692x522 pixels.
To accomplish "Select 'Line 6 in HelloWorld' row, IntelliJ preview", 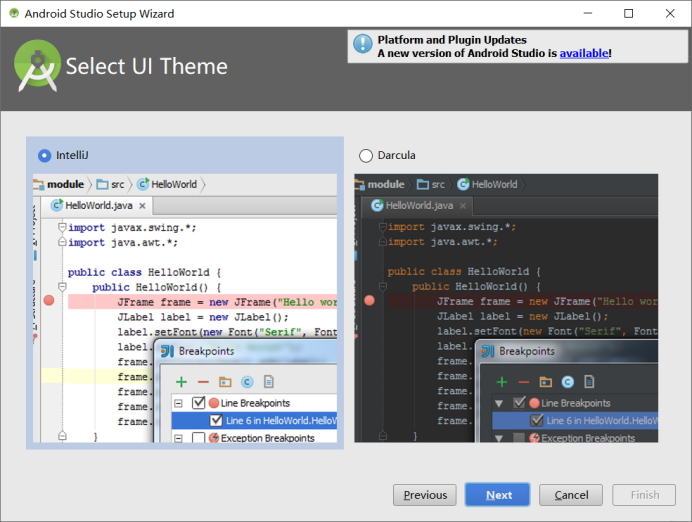I will tap(254, 421).
